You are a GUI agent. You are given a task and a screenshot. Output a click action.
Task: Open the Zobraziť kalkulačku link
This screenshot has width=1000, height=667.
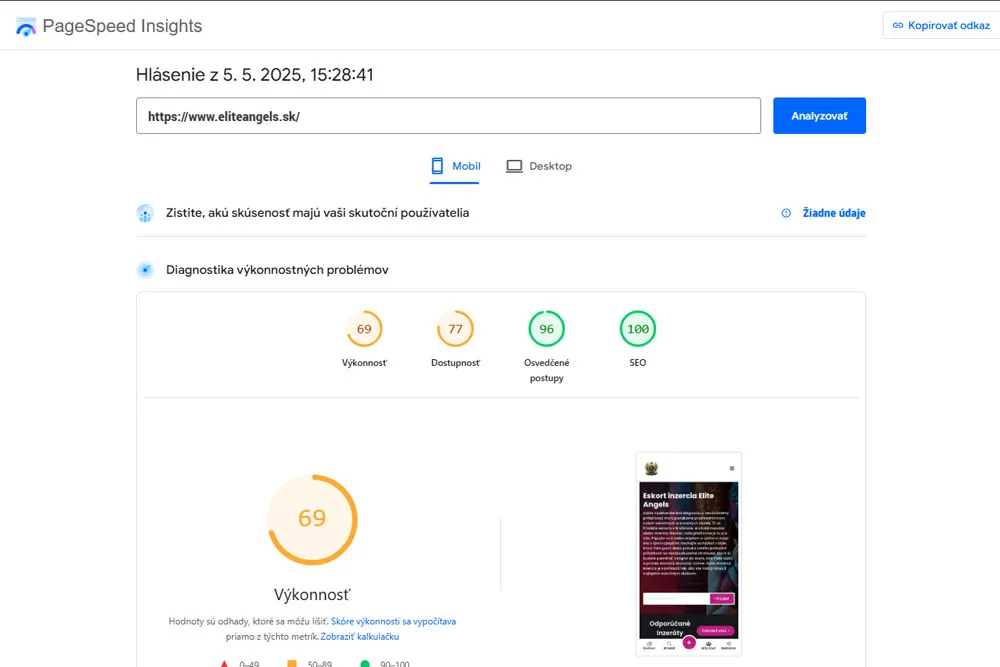click(360, 636)
